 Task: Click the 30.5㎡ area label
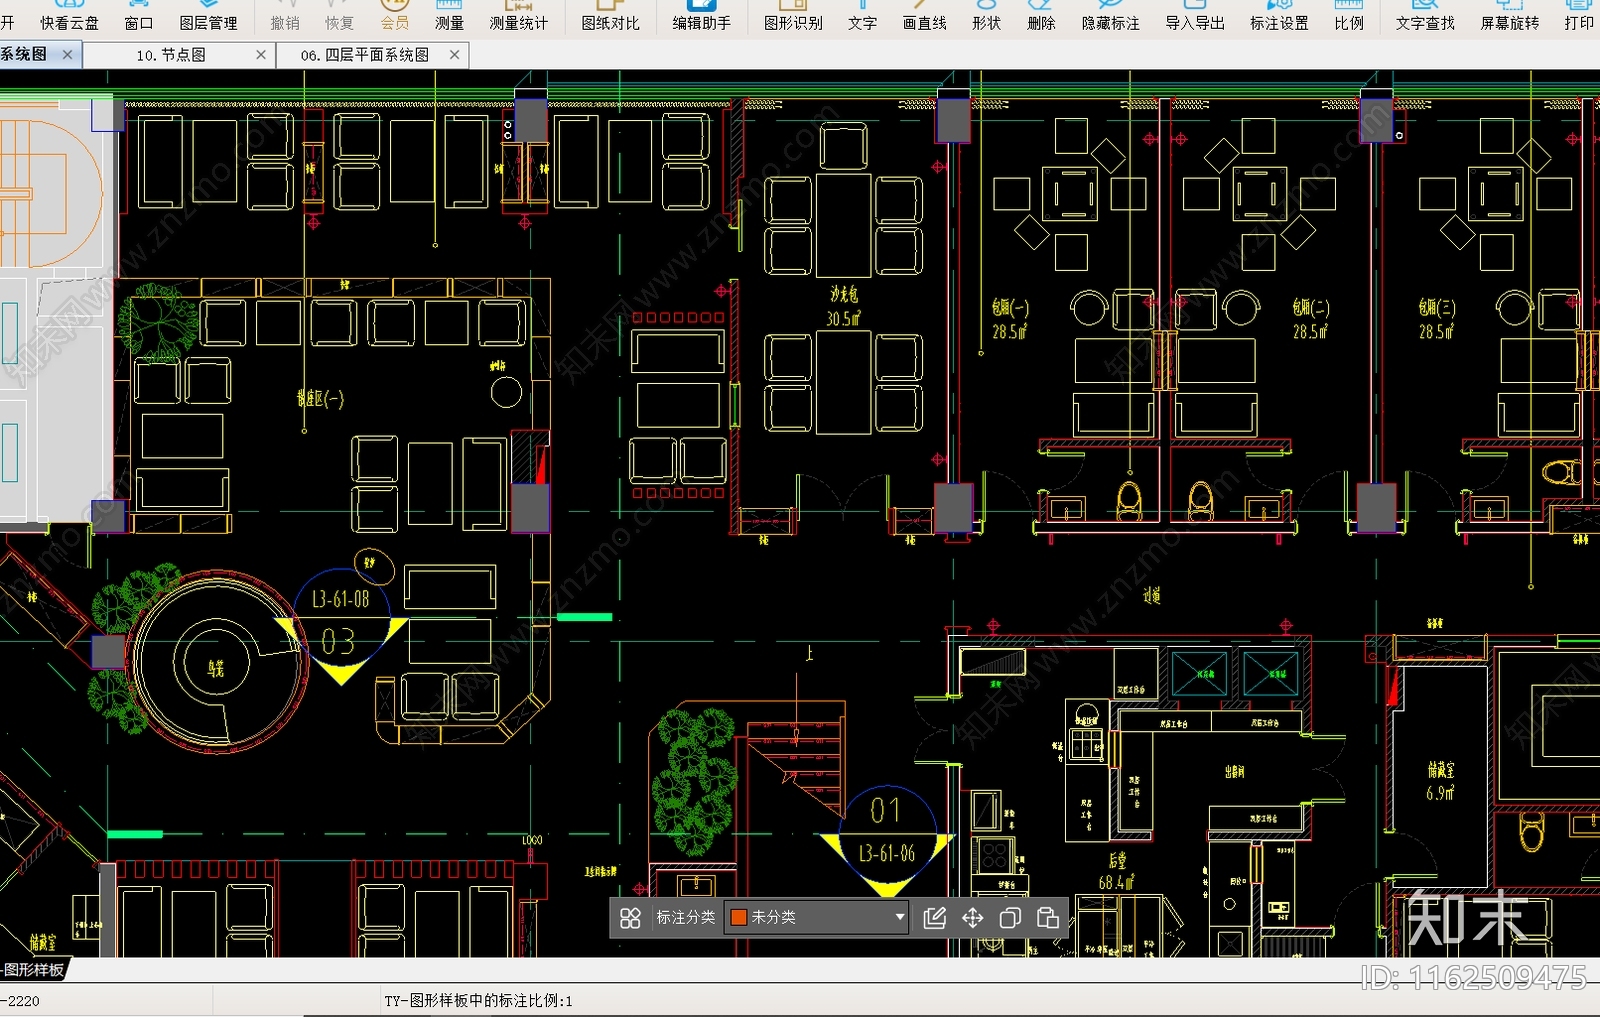[x=844, y=319]
